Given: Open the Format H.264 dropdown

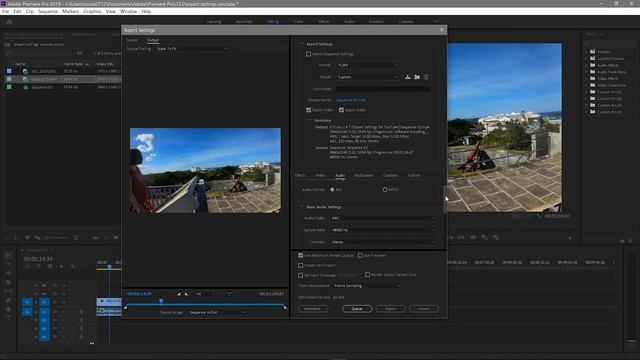Looking at the screenshot, I should [x=367, y=65].
